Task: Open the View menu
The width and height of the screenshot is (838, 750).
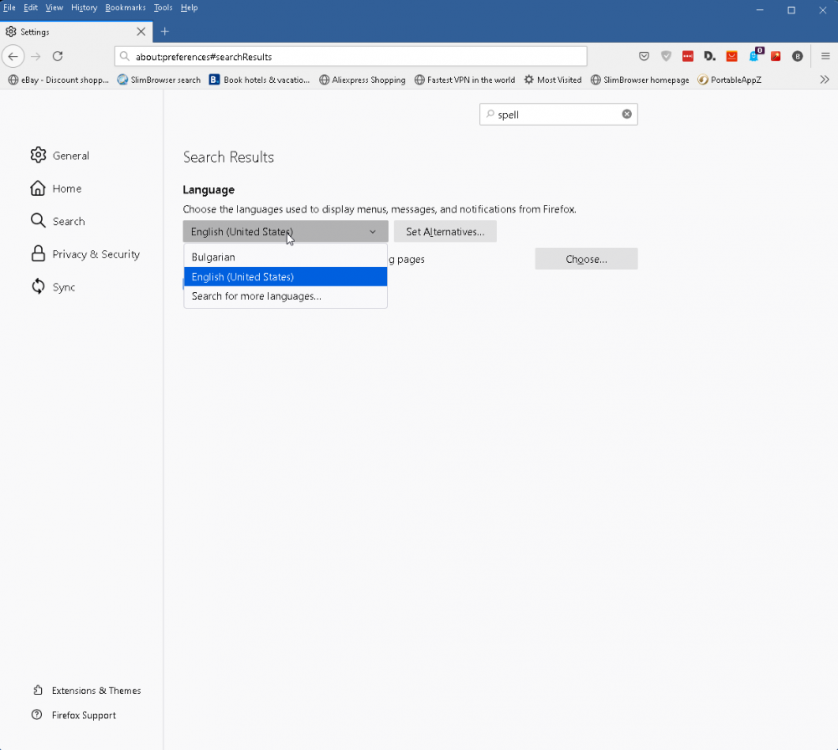Action: tap(54, 7)
